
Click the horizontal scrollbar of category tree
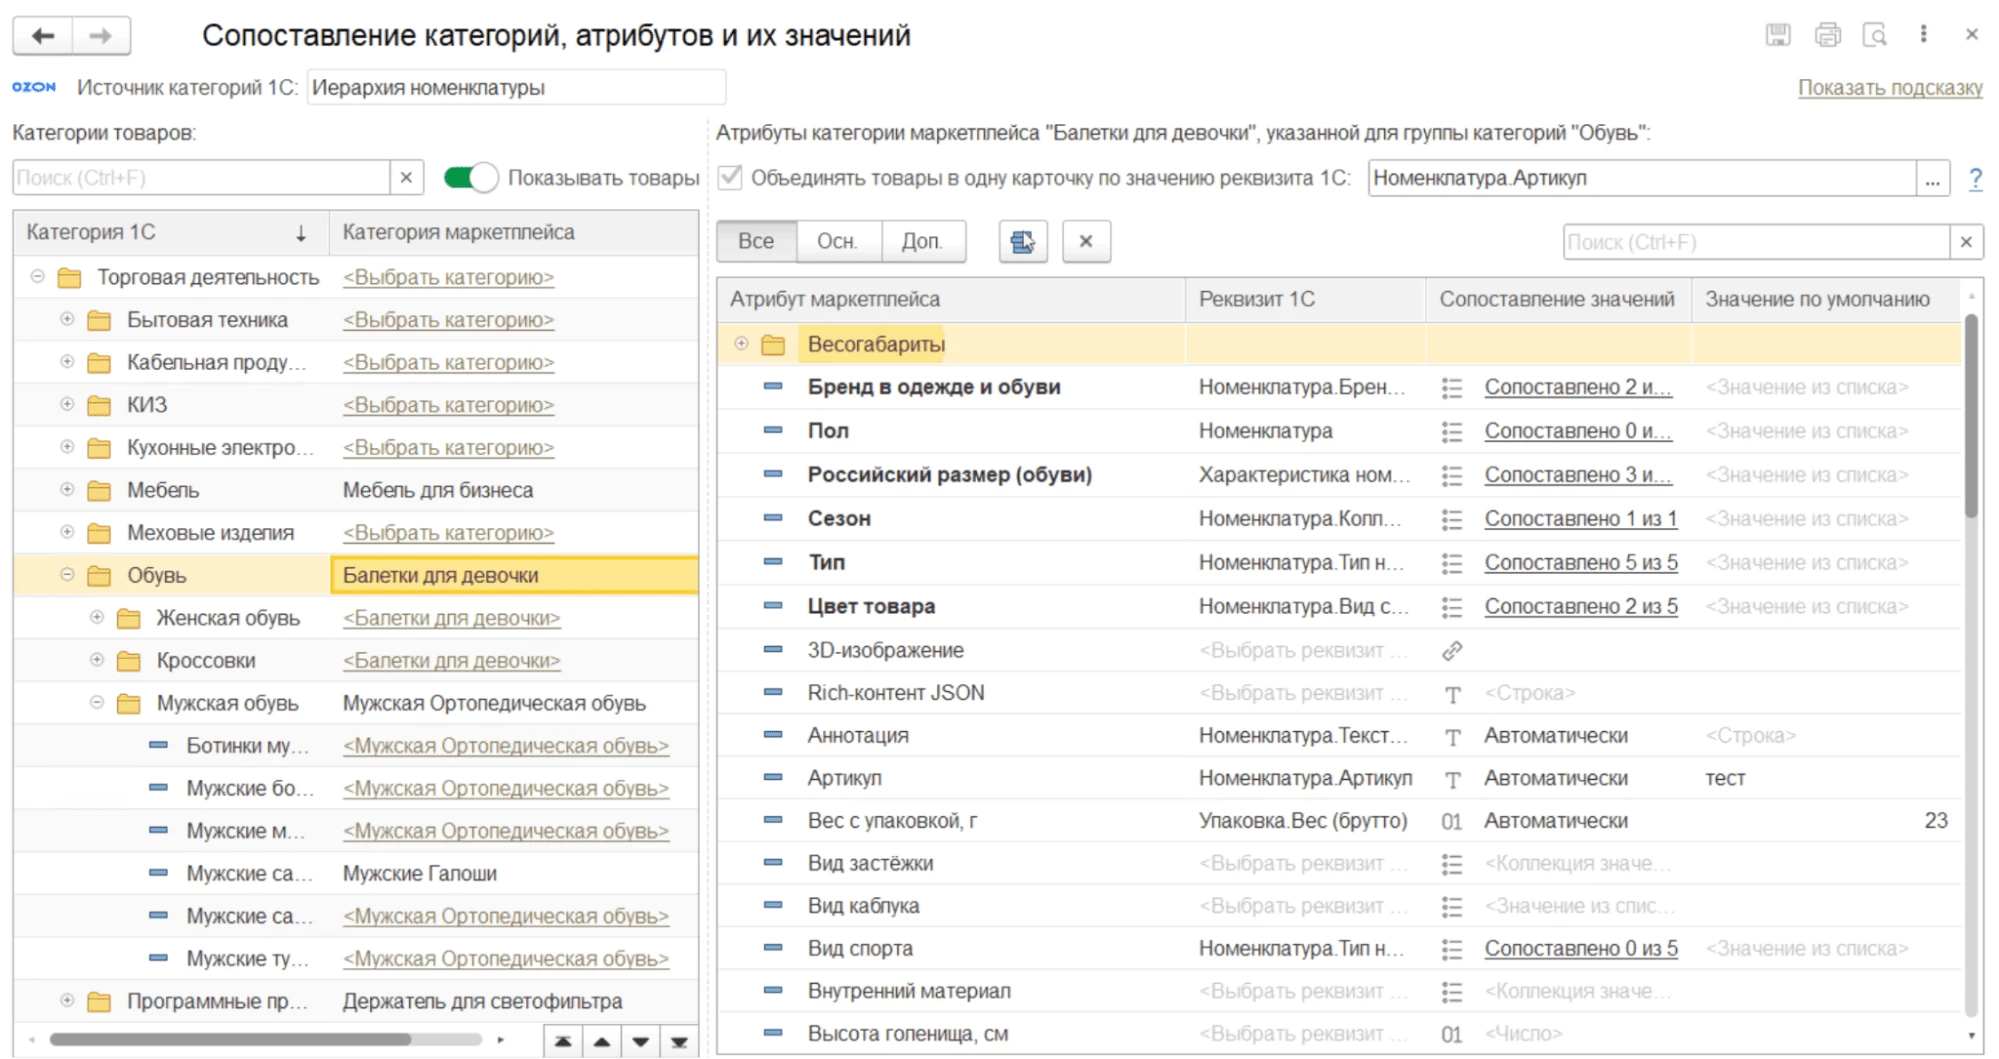click(x=230, y=1040)
